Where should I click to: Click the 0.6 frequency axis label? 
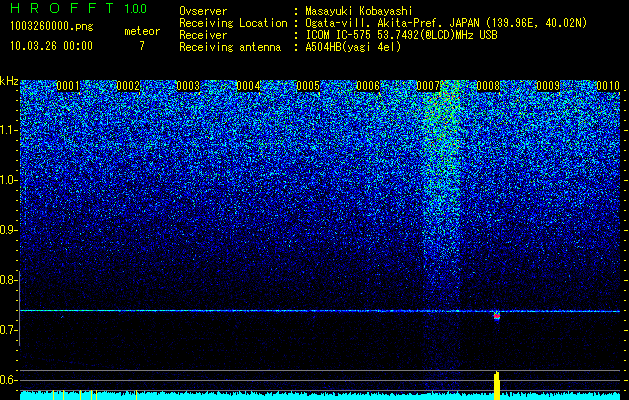9,380
